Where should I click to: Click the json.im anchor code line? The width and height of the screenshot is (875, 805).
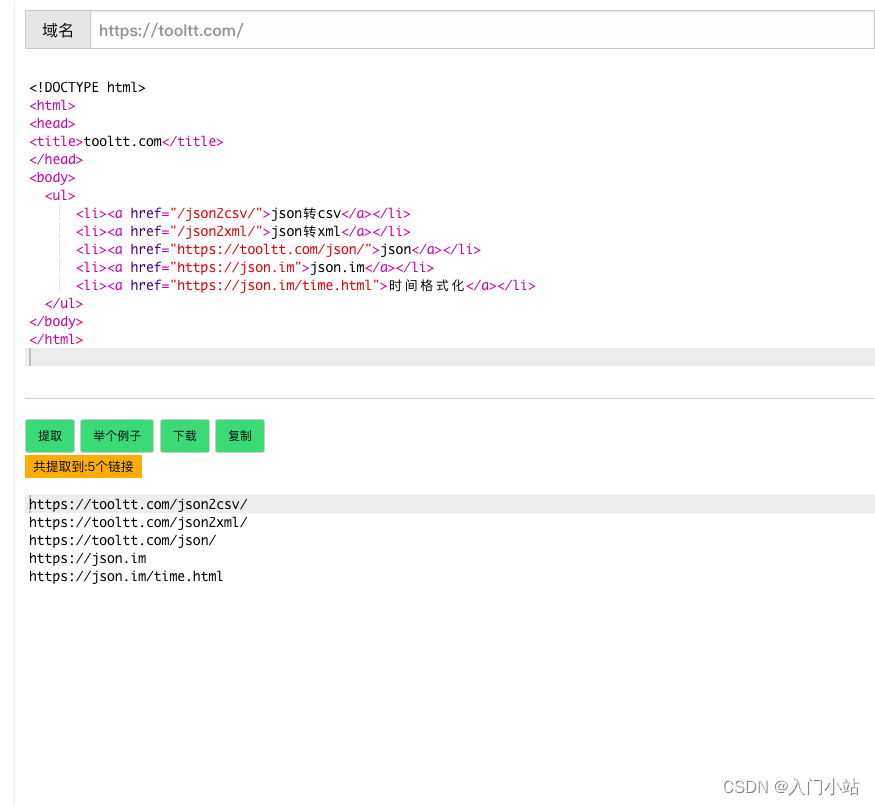point(255,267)
